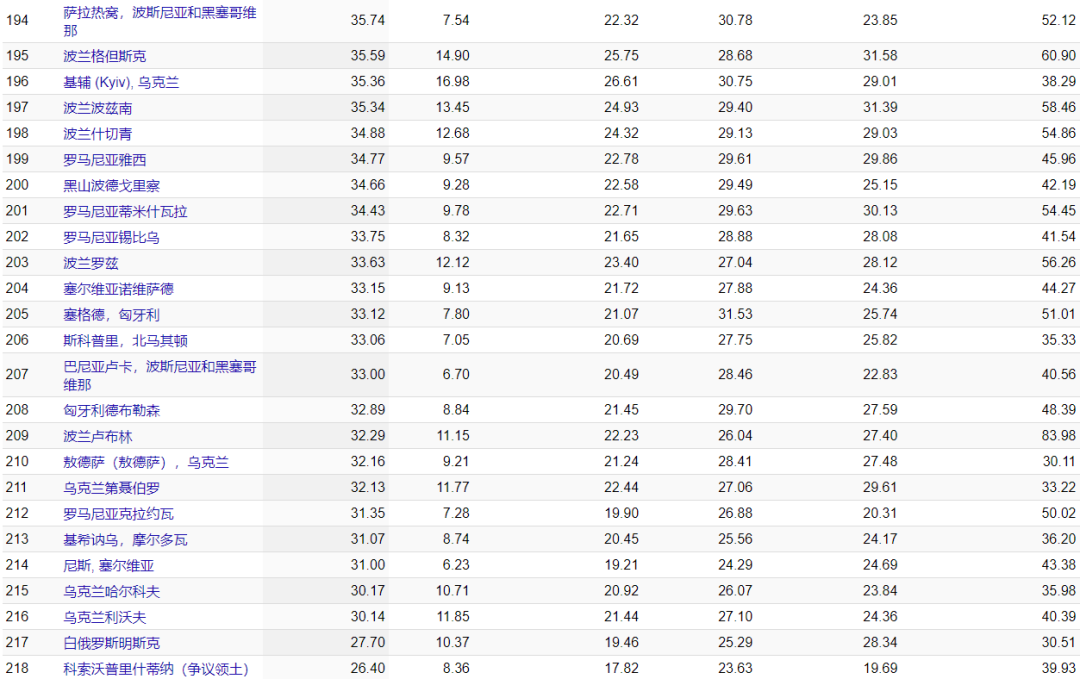Select the 塞尔维亚诺维萨德 link
The image size is (1080, 679).
[118, 289]
